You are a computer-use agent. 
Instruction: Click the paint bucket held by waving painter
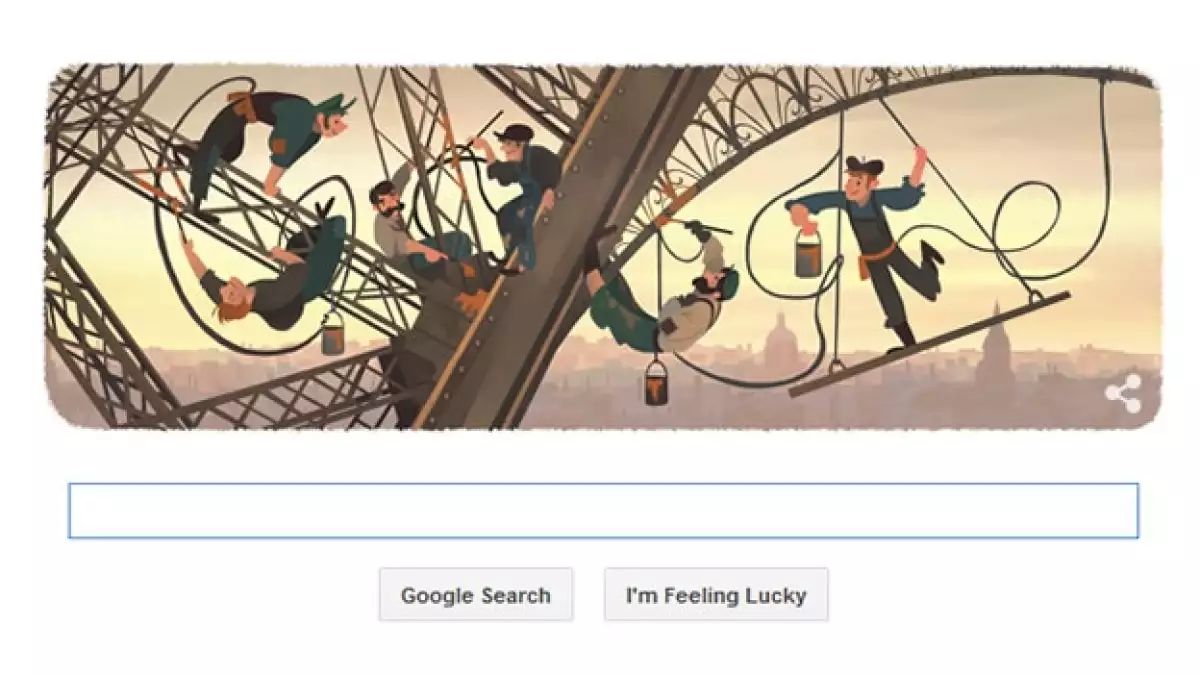coord(809,255)
